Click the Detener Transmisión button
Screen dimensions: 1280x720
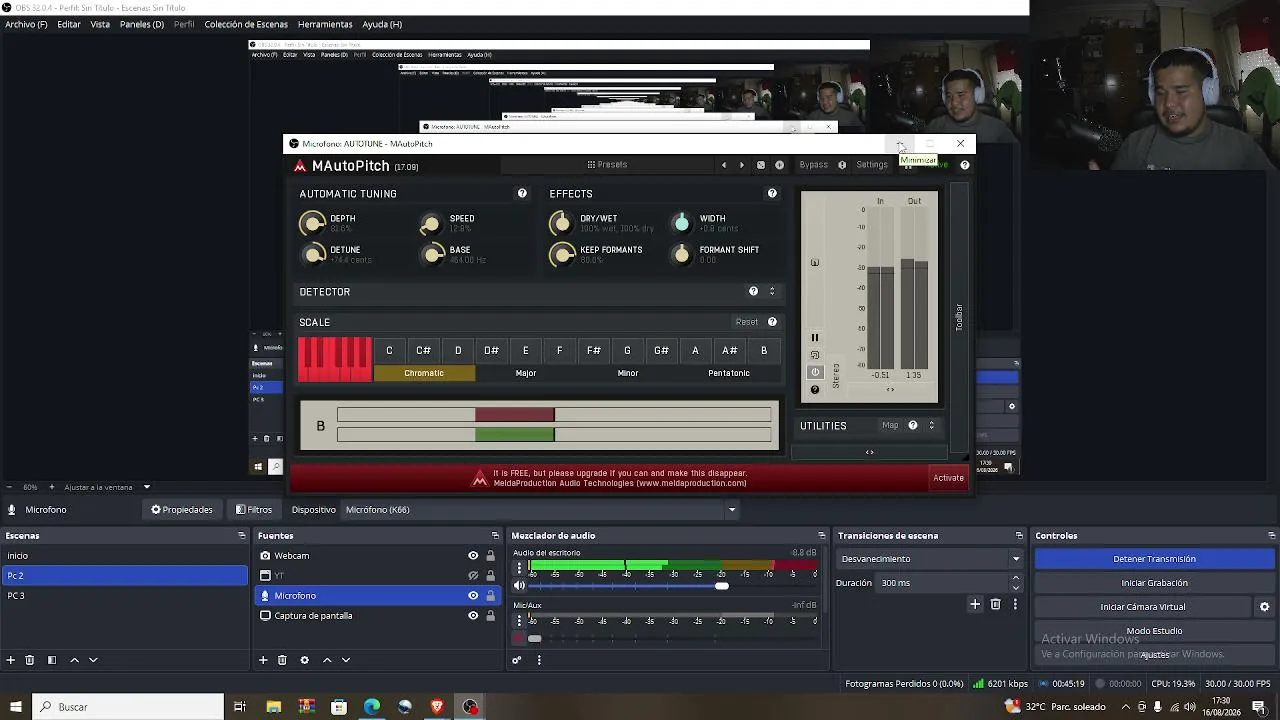[x=1154, y=559]
